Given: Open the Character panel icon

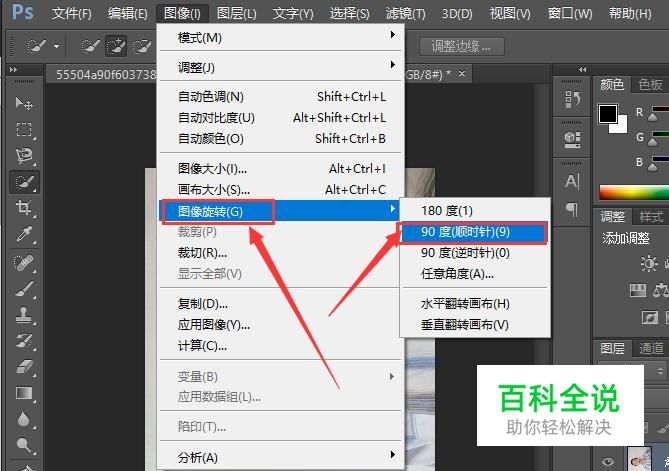Looking at the screenshot, I should pos(573,181).
